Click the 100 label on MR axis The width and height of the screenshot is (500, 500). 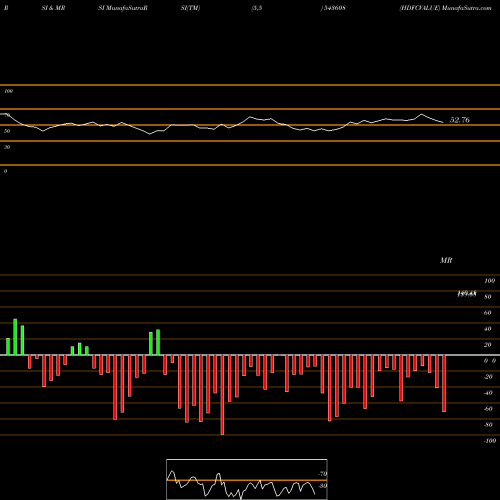coord(489,281)
